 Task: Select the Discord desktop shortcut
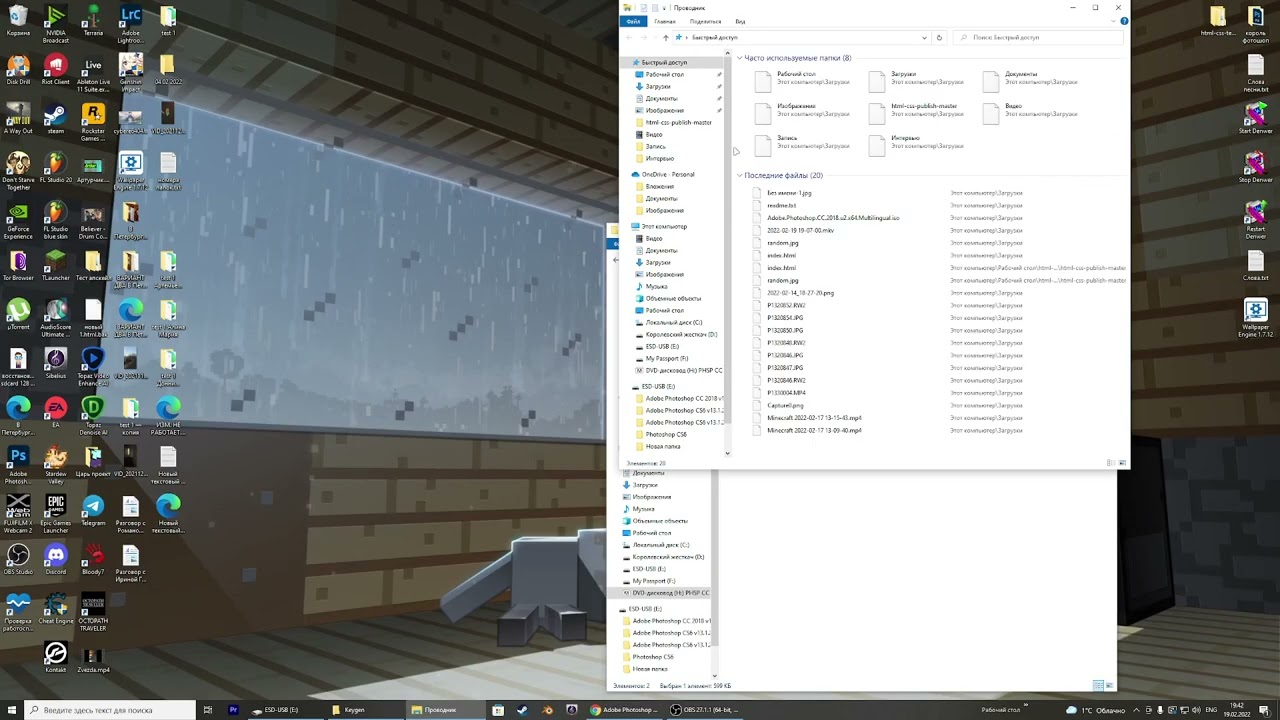tap(56, 561)
